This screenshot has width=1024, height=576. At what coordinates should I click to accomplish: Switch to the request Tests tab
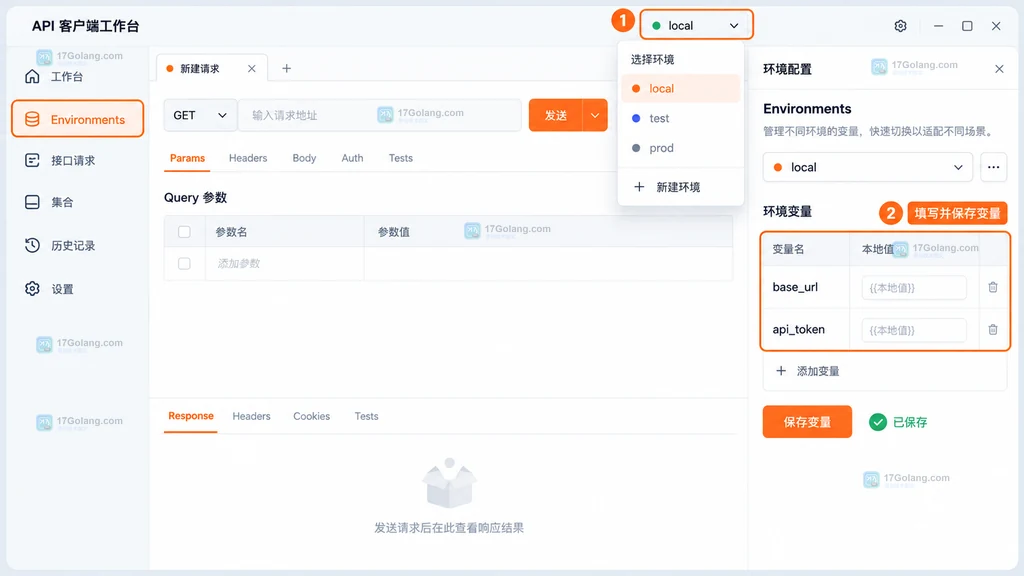pyautogui.click(x=400, y=158)
